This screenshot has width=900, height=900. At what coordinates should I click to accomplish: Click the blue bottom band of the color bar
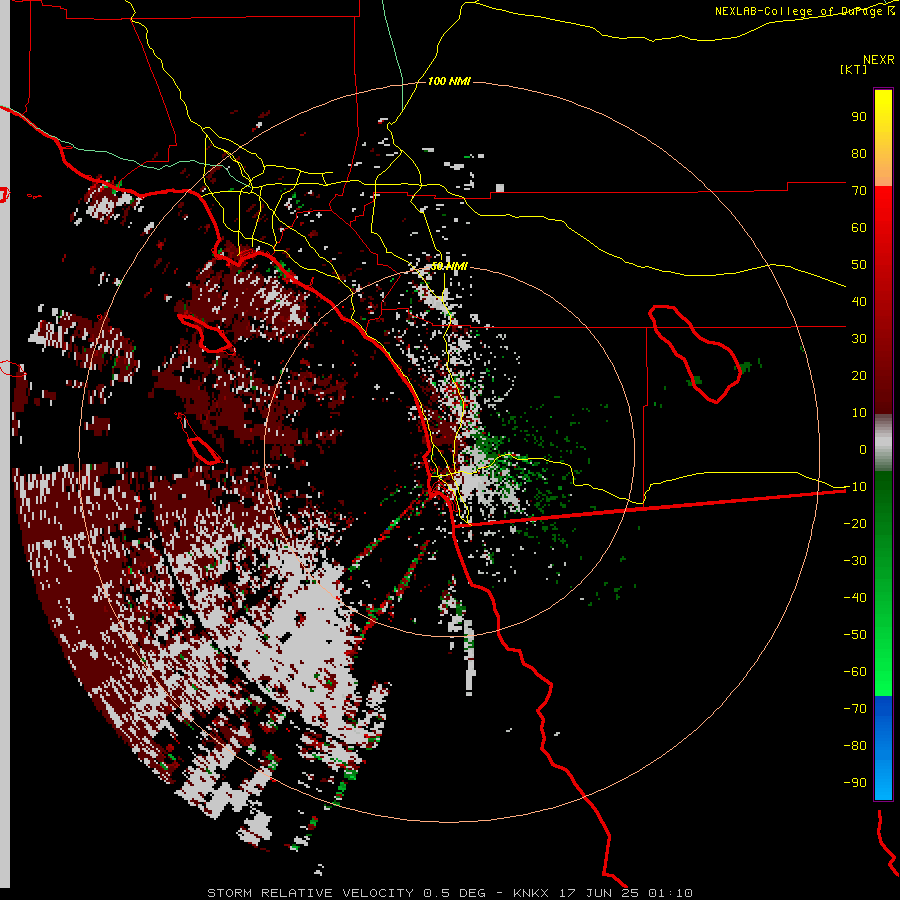pos(883,748)
